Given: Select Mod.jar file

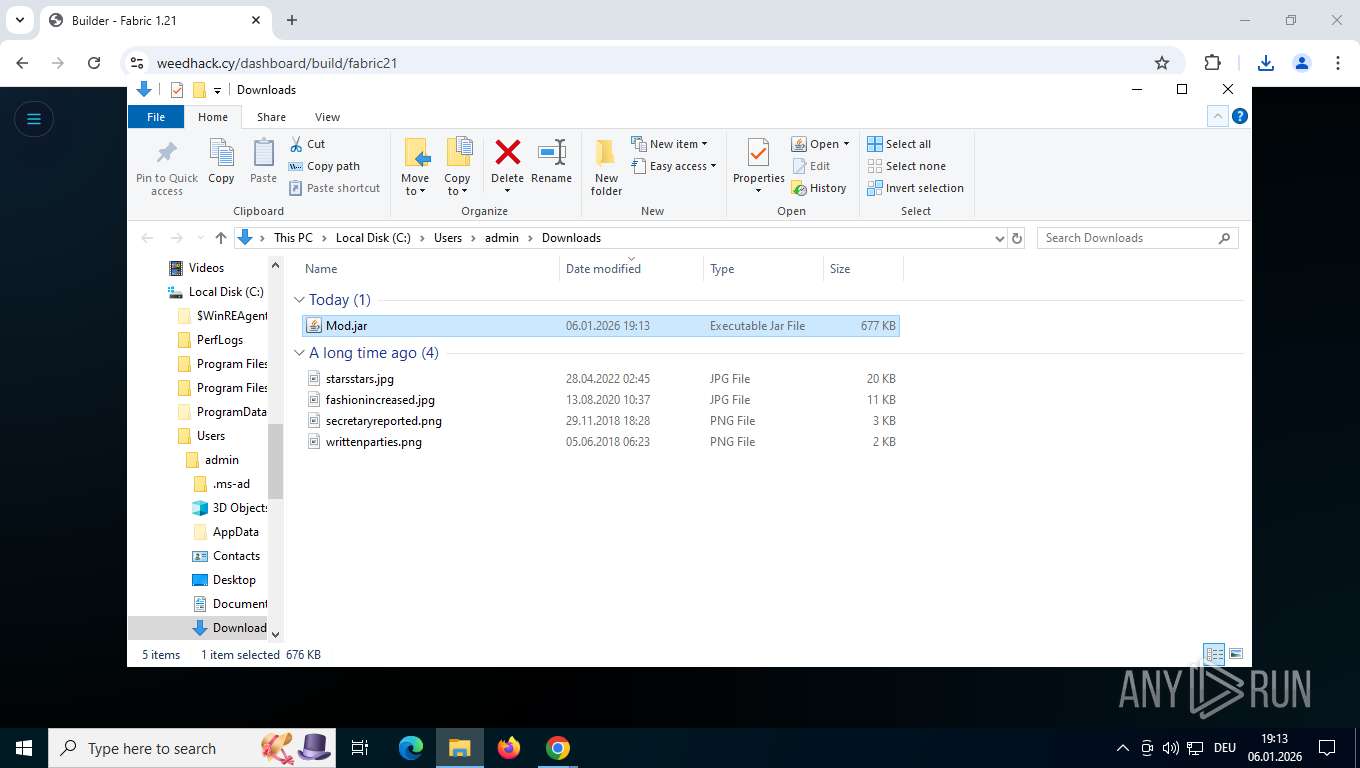Looking at the screenshot, I should 600,326.
